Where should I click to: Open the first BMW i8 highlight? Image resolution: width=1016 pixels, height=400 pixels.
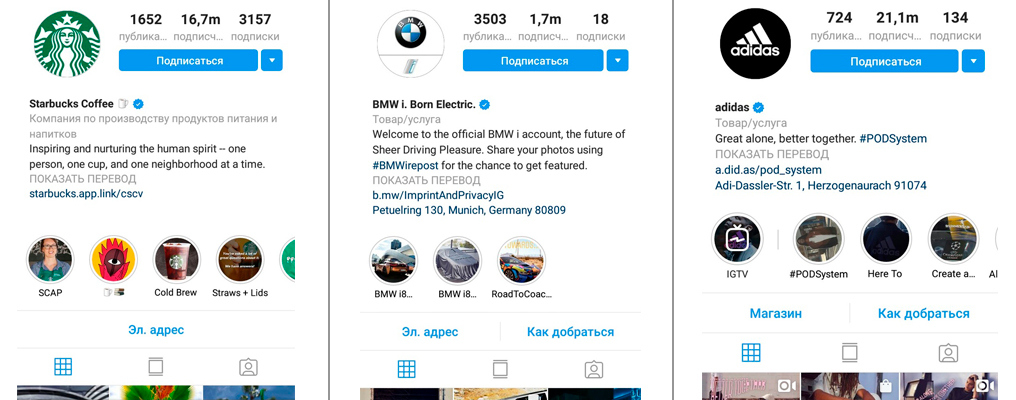[x=394, y=261]
